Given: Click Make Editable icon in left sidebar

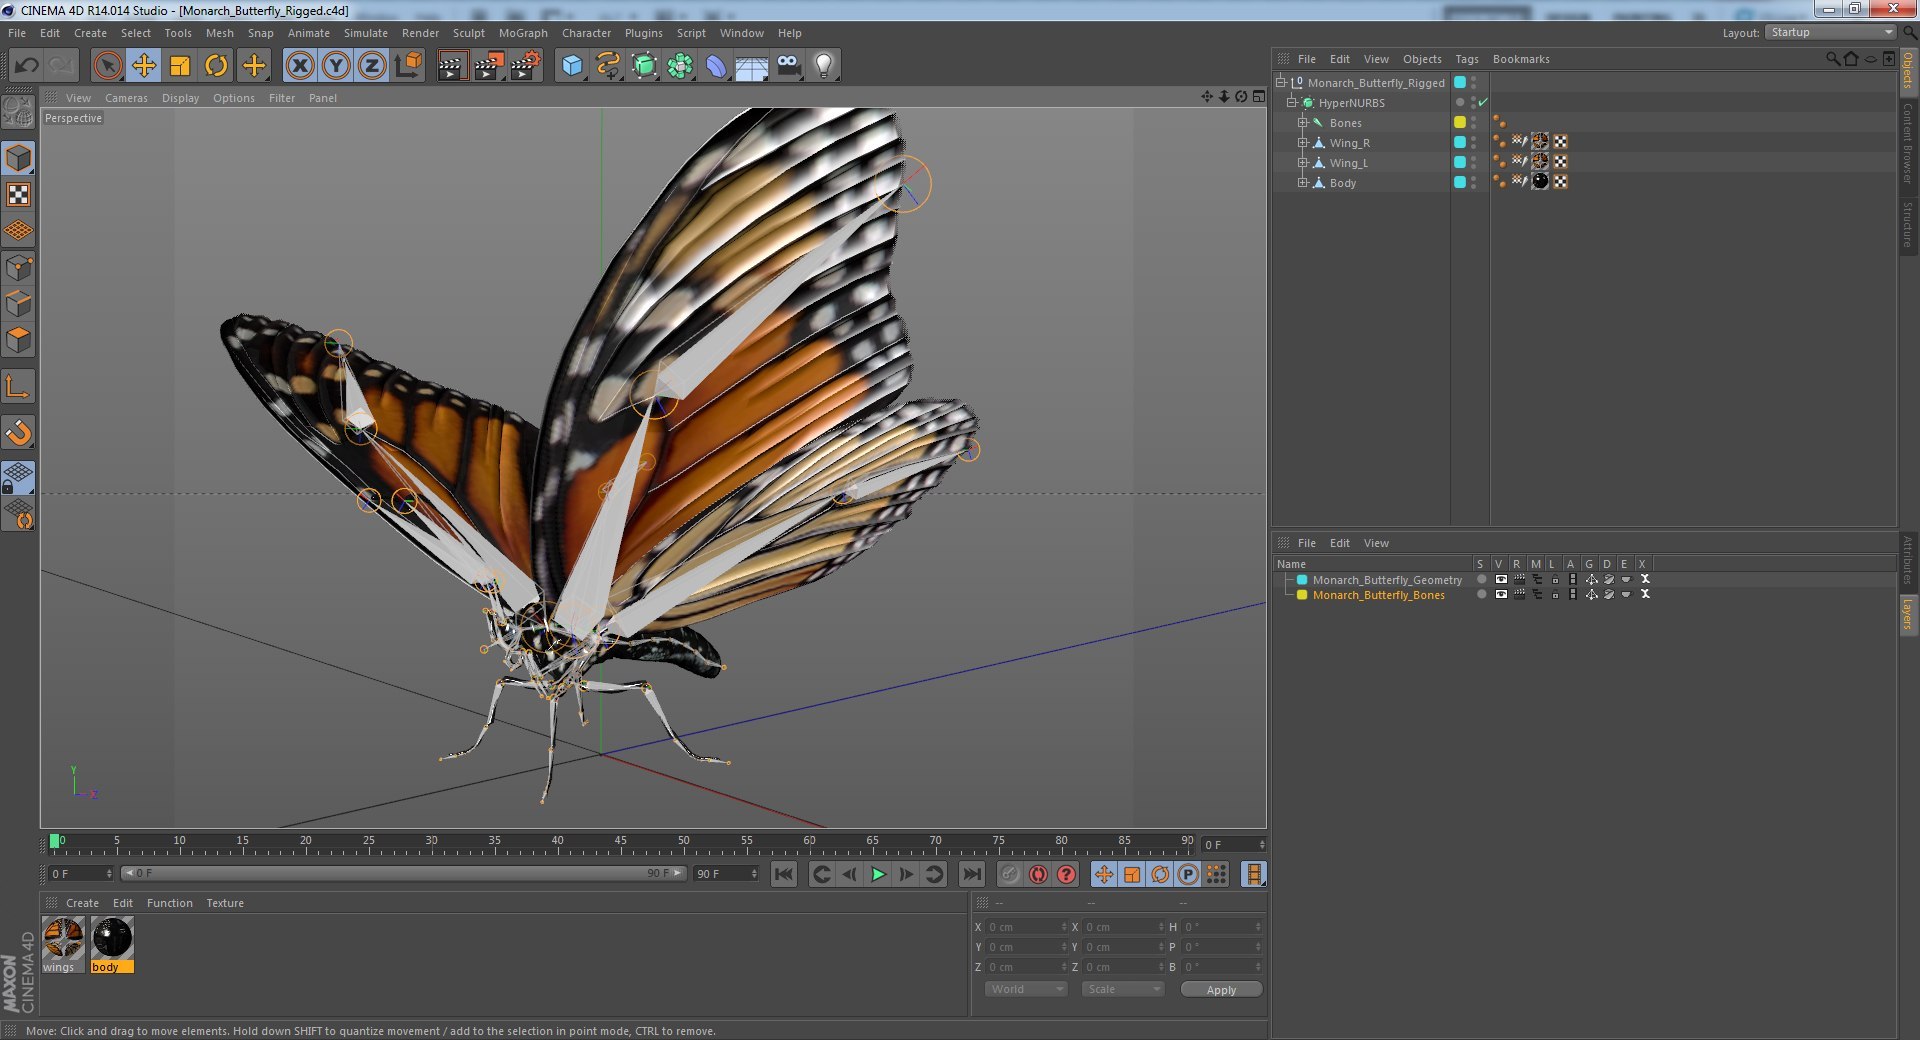Looking at the screenshot, I should pyautogui.click(x=18, y=112).
